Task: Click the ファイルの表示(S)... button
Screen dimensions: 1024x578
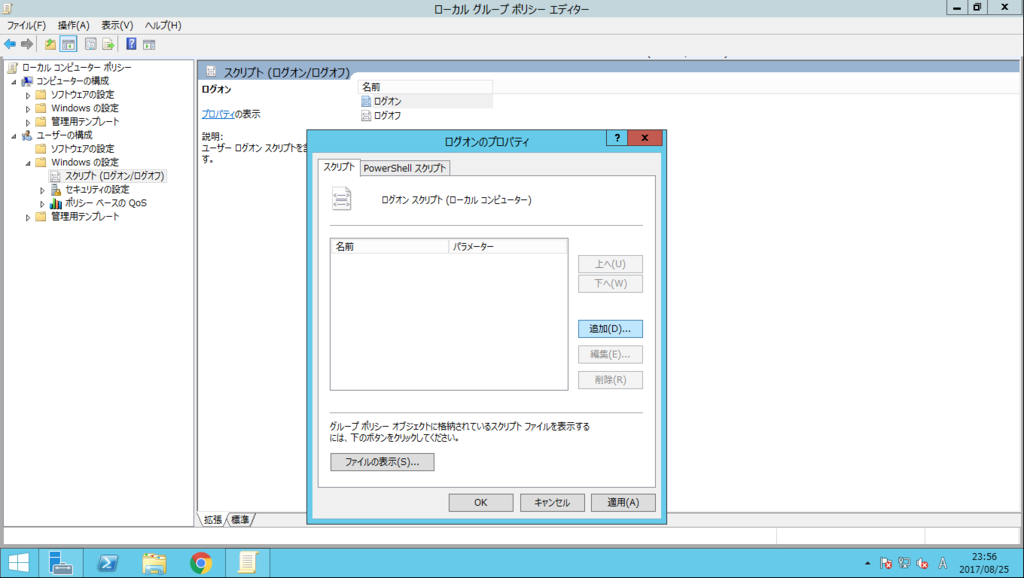Action: point(382,462)
